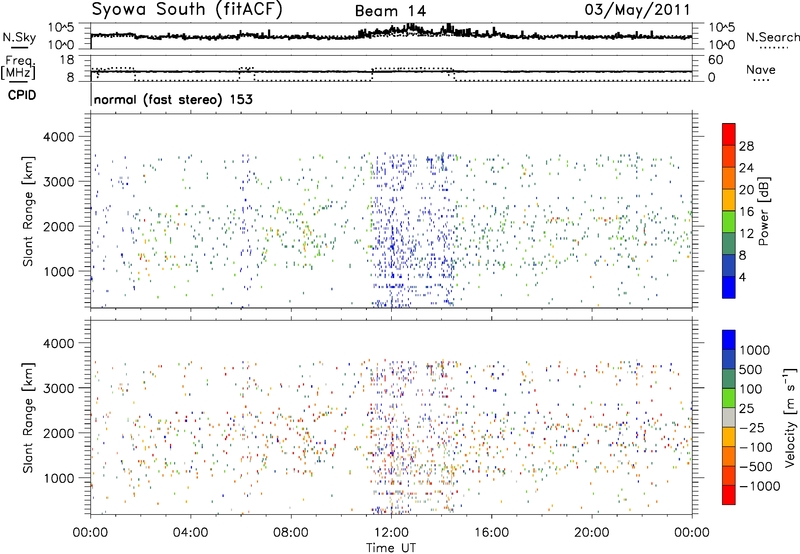Click the 'Velocity [m s⁻¹]' colorbar title
The width and height of the screenshot is (800, 554).
[x=790, y=417]
